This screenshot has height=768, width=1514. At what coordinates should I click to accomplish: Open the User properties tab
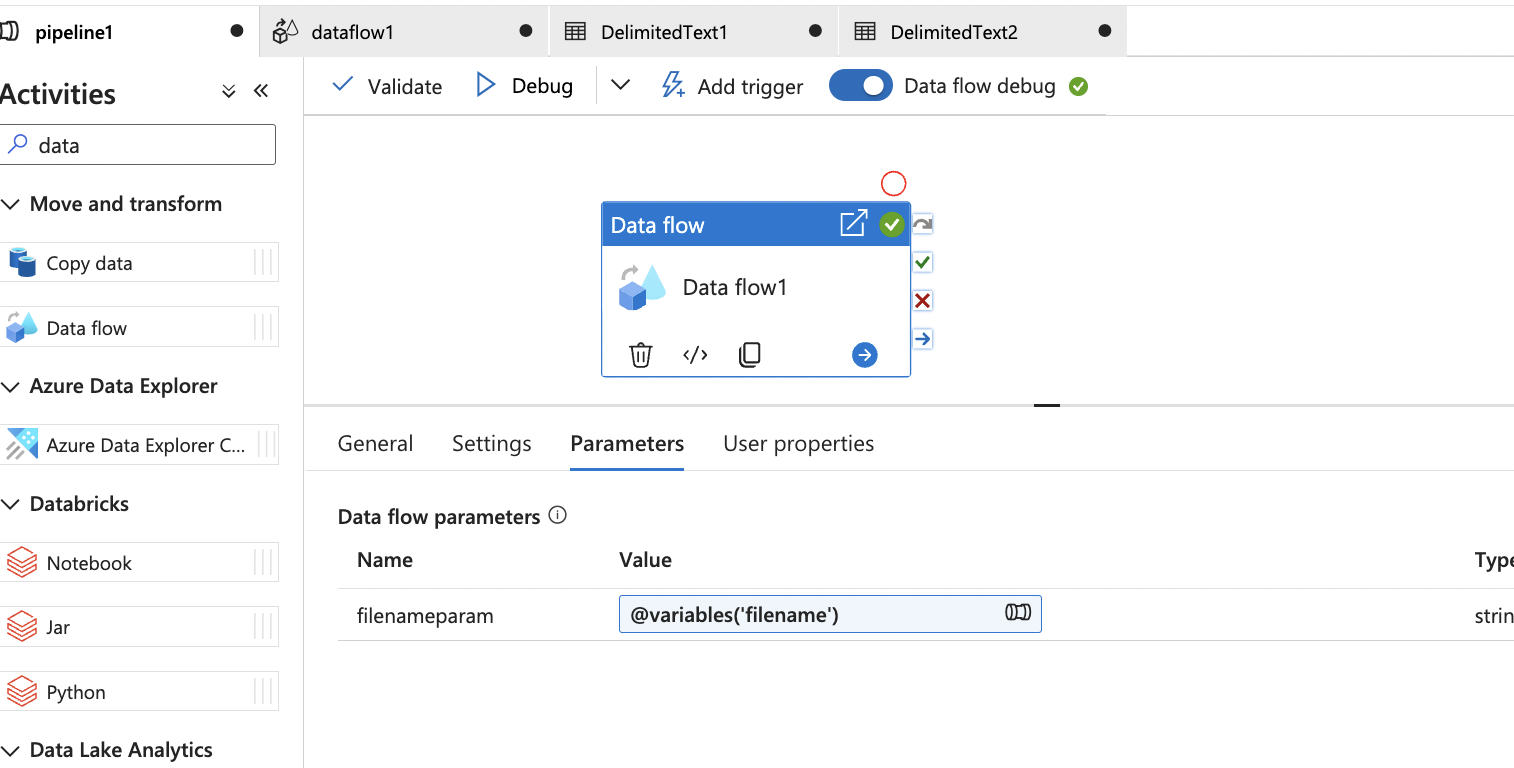(x=799, y=444)
